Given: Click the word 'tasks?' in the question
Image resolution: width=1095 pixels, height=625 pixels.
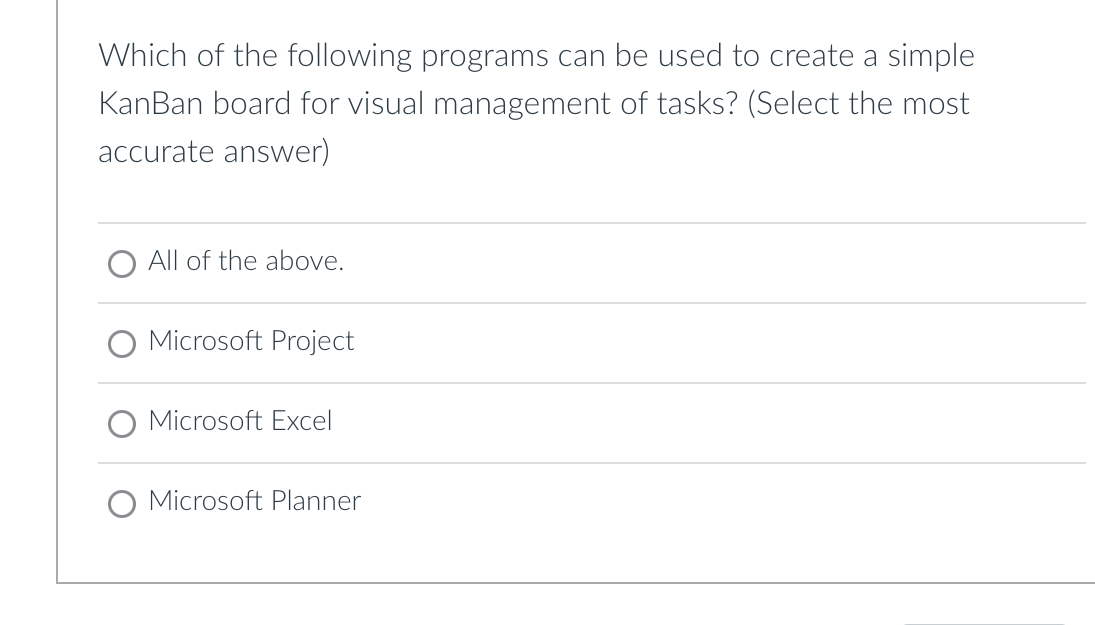Looking at the screenshot, I should click(x=697, y=103).
